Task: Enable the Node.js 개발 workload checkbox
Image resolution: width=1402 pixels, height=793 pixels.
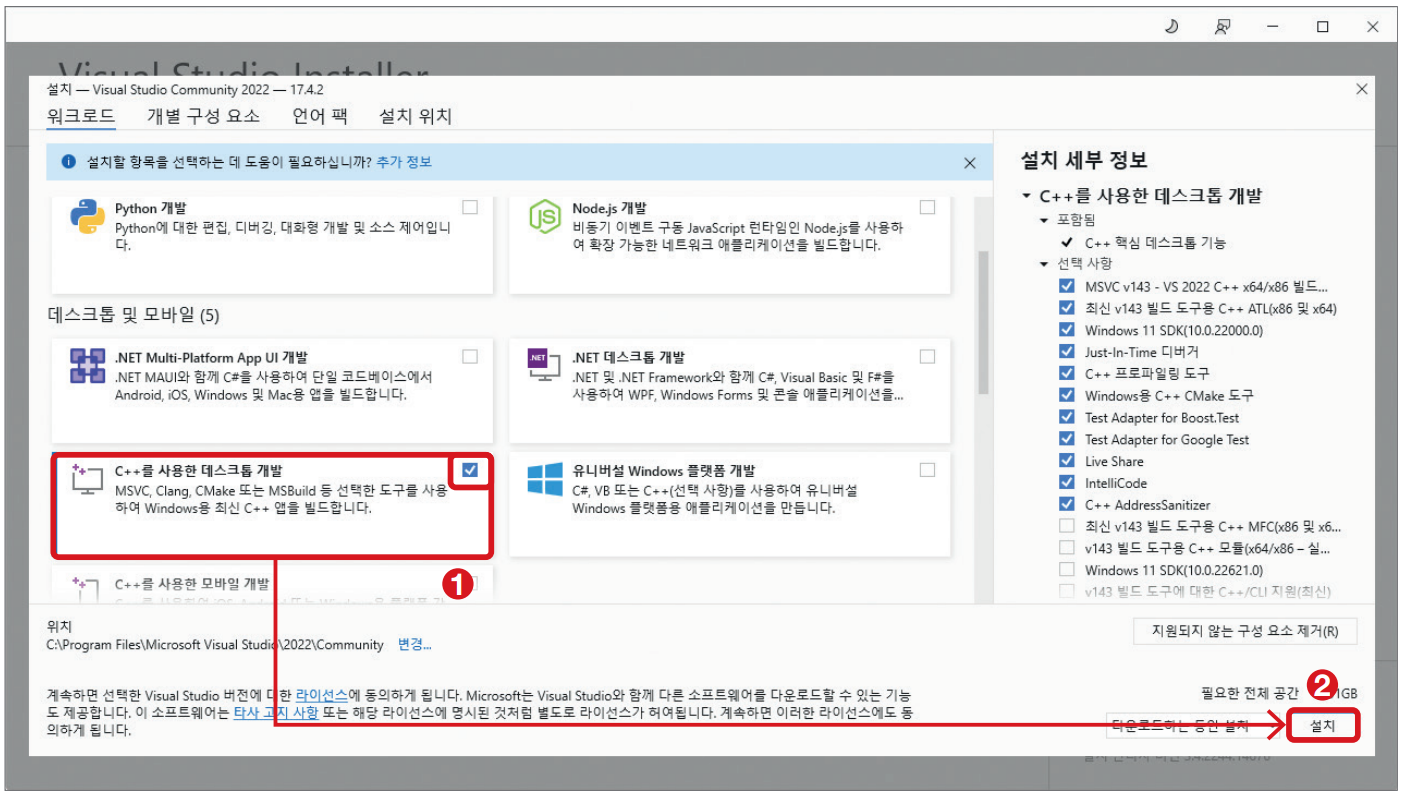Action: (927, 206)
